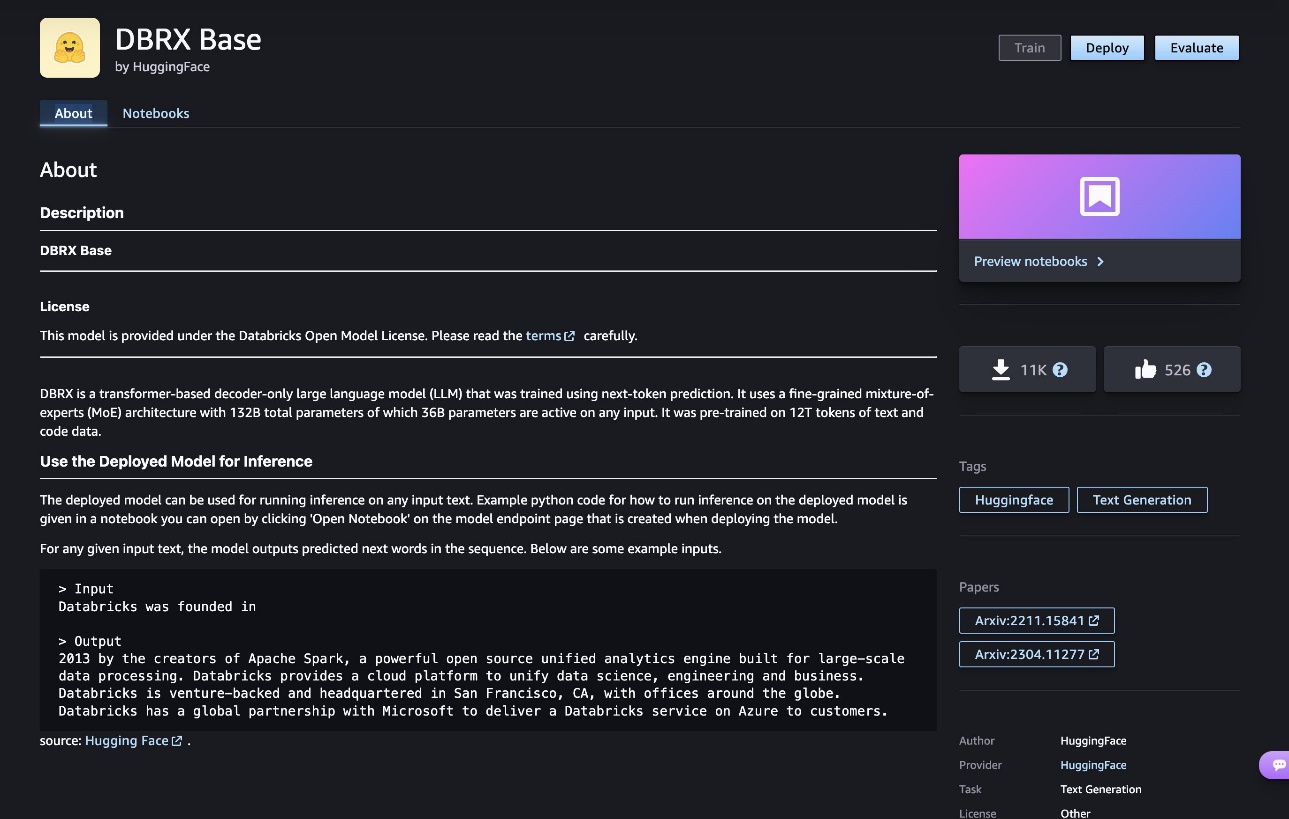Open help tooltip next to 11K downloads
Image resolution: width=1289 pixels, height=819 pixels.
(1061, 370)
